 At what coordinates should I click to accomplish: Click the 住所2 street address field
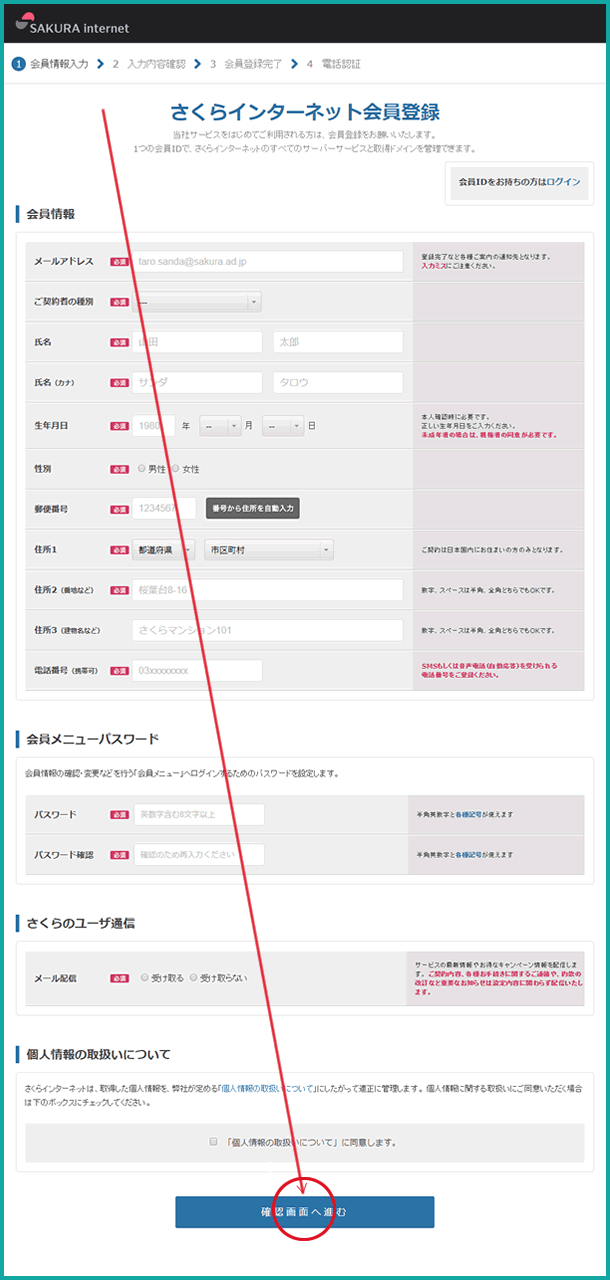pos(268,590)
